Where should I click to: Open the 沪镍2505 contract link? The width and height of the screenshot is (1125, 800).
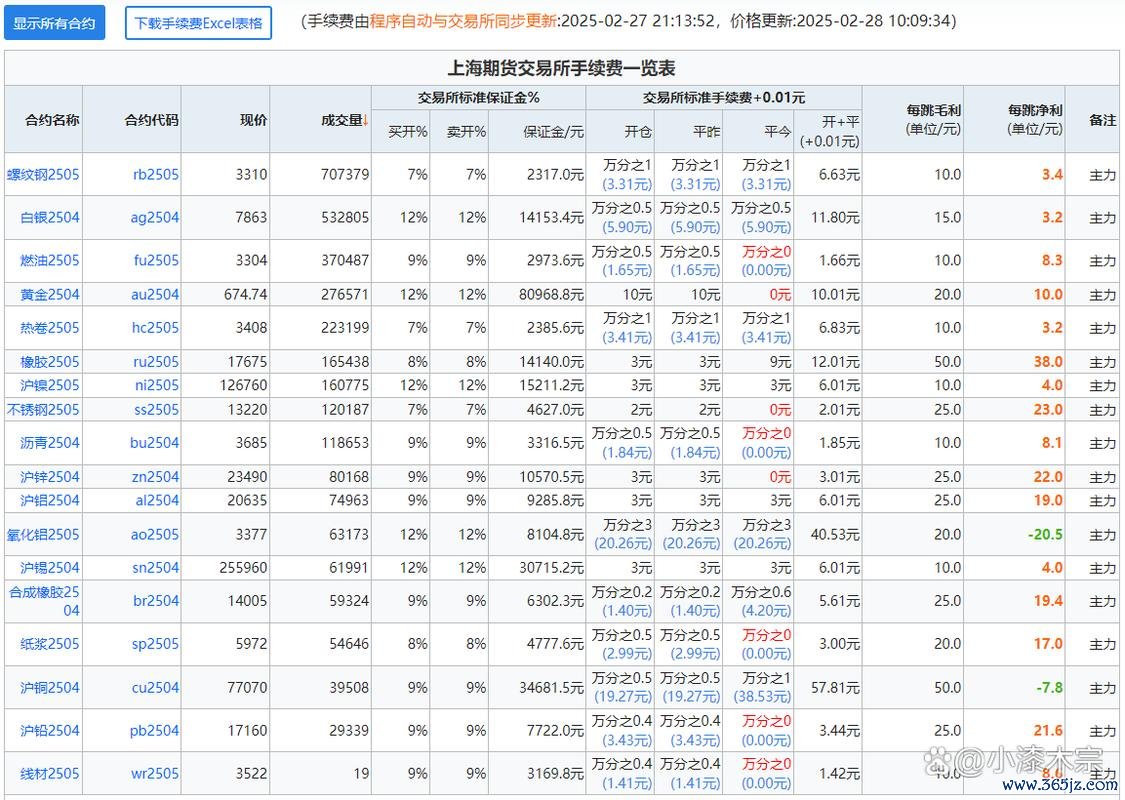pyautogui.click(x=50, y=385)
